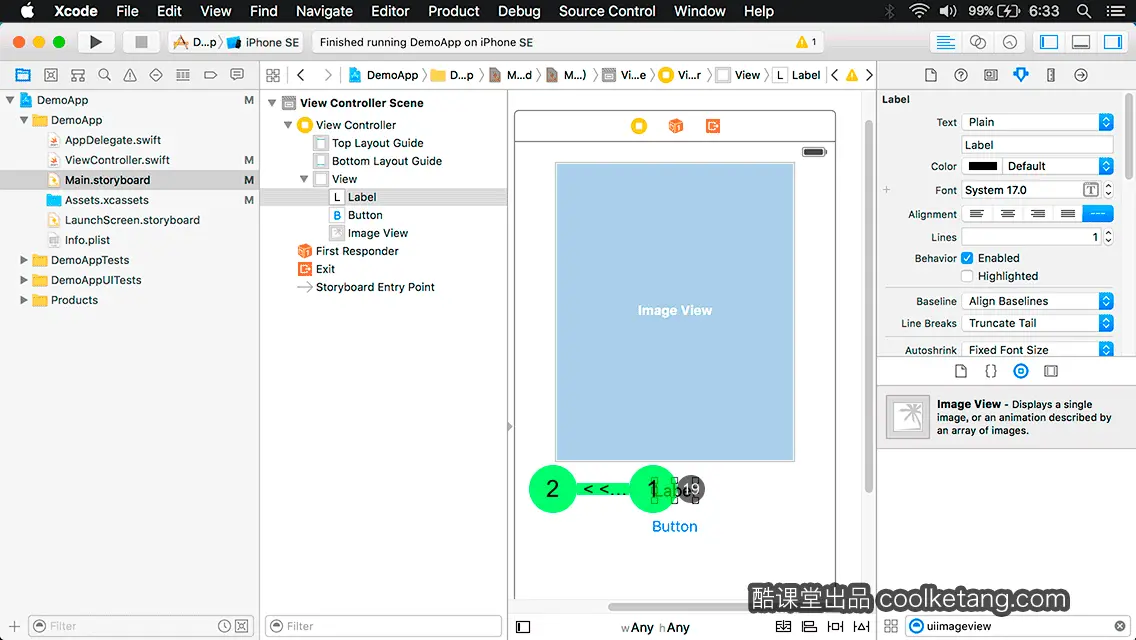The height and width of the screenshot is (640, 1136).
Task: Open the Report navigator
Action: coord(237,75)
